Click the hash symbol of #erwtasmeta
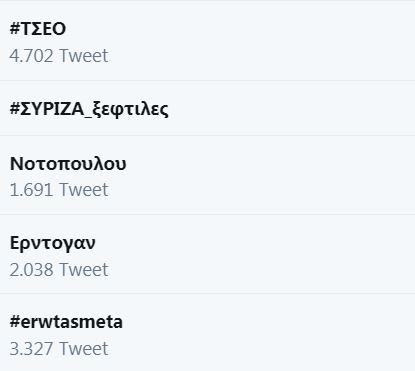 coord(15,322)
